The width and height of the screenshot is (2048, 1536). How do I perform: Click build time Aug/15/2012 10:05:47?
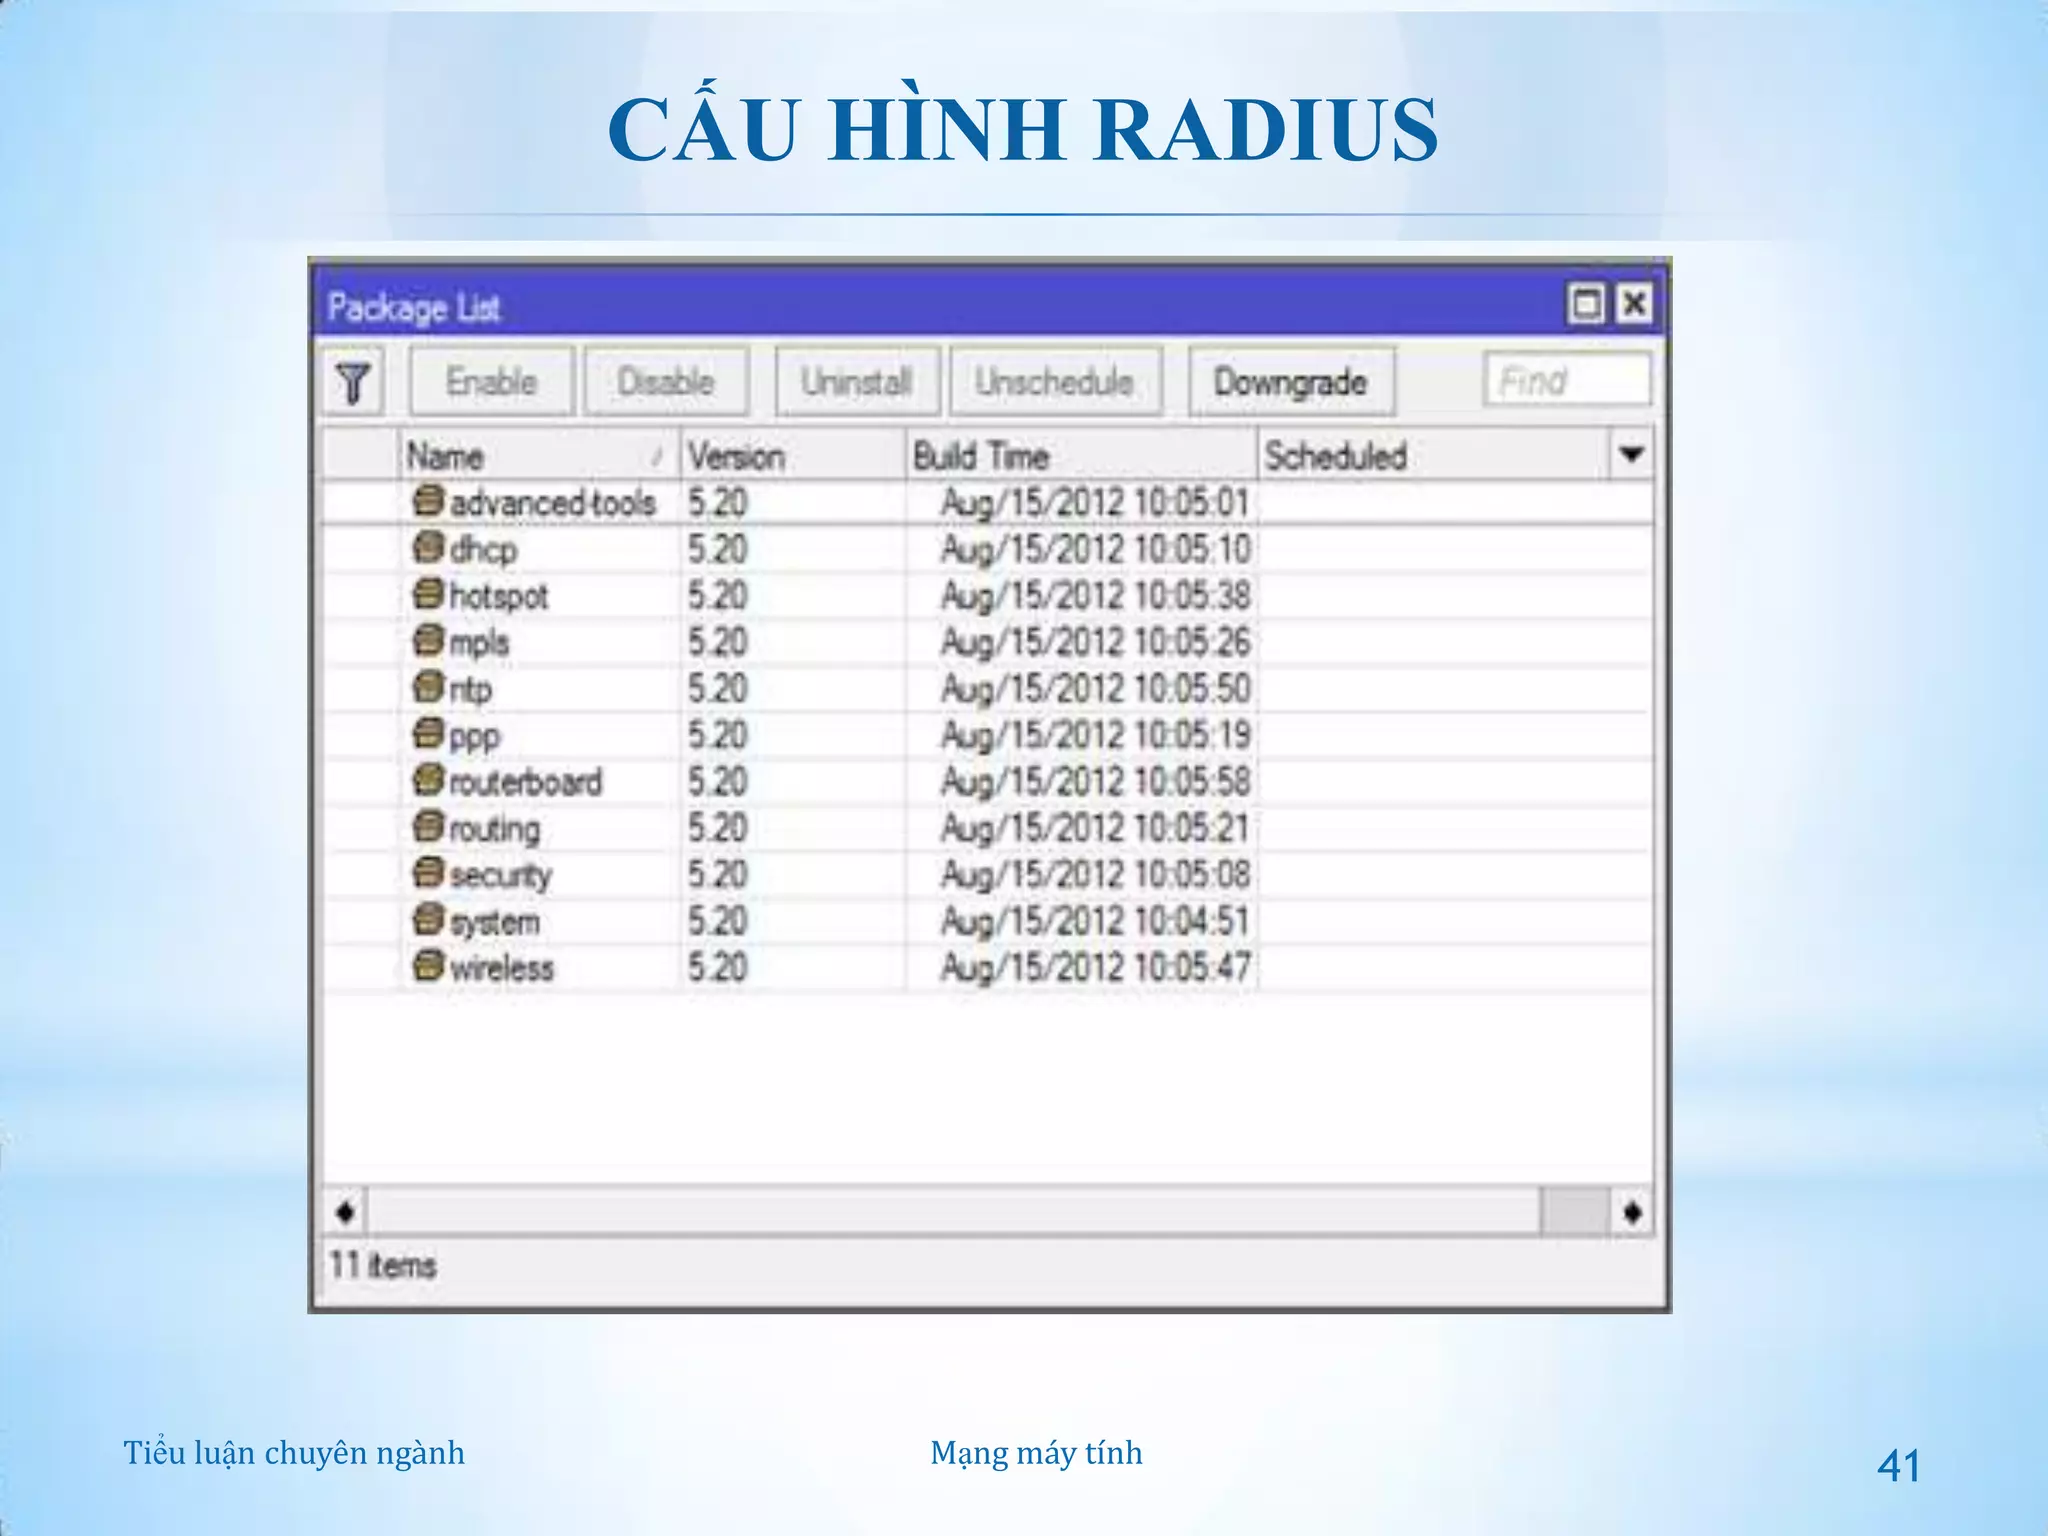coord(1095,968)
